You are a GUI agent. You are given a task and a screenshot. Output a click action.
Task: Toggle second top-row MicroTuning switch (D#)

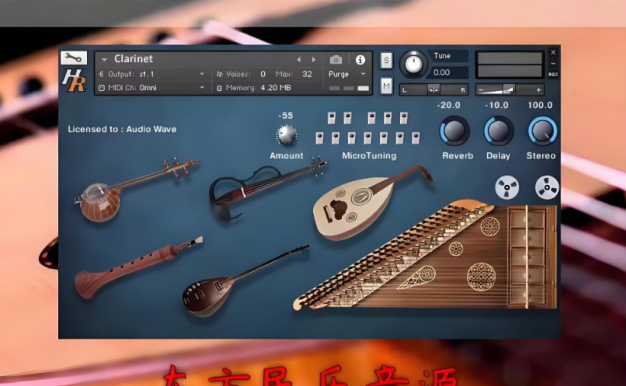348,118
